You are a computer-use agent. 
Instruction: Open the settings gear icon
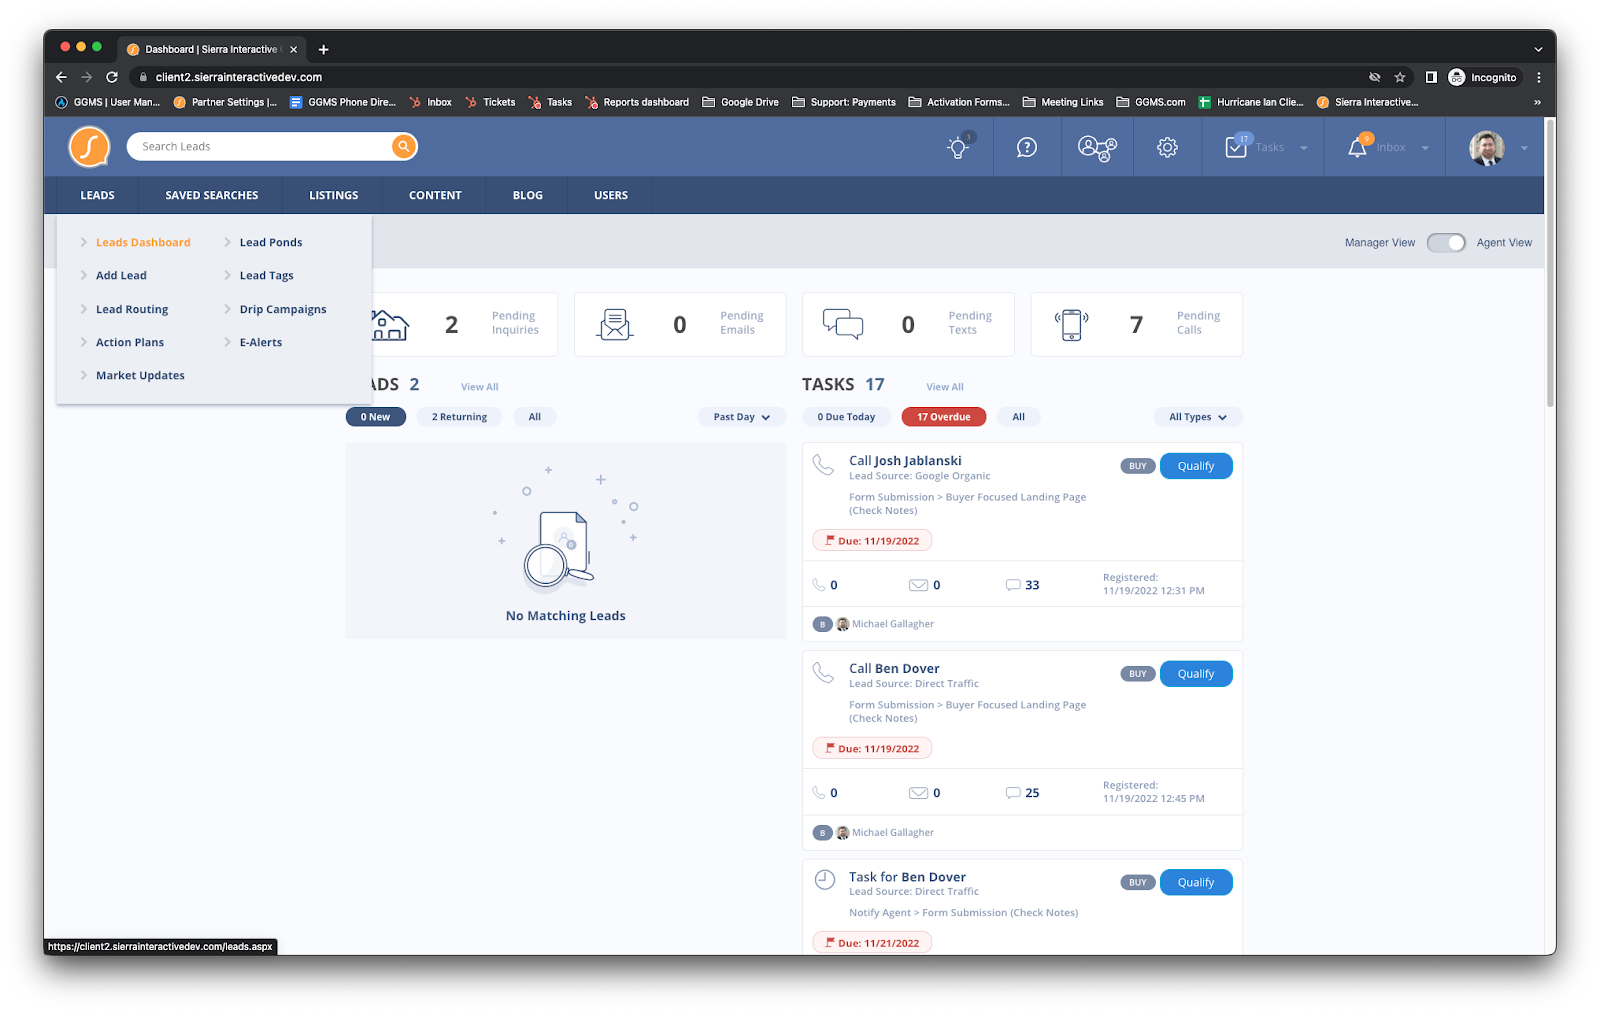click(1167, 148)
